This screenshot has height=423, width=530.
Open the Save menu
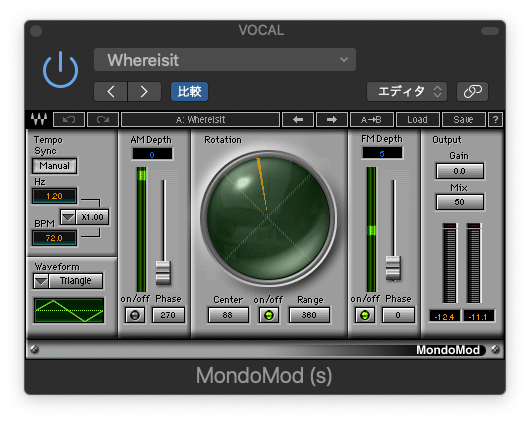pyautogui.click(x=463, y=119)
